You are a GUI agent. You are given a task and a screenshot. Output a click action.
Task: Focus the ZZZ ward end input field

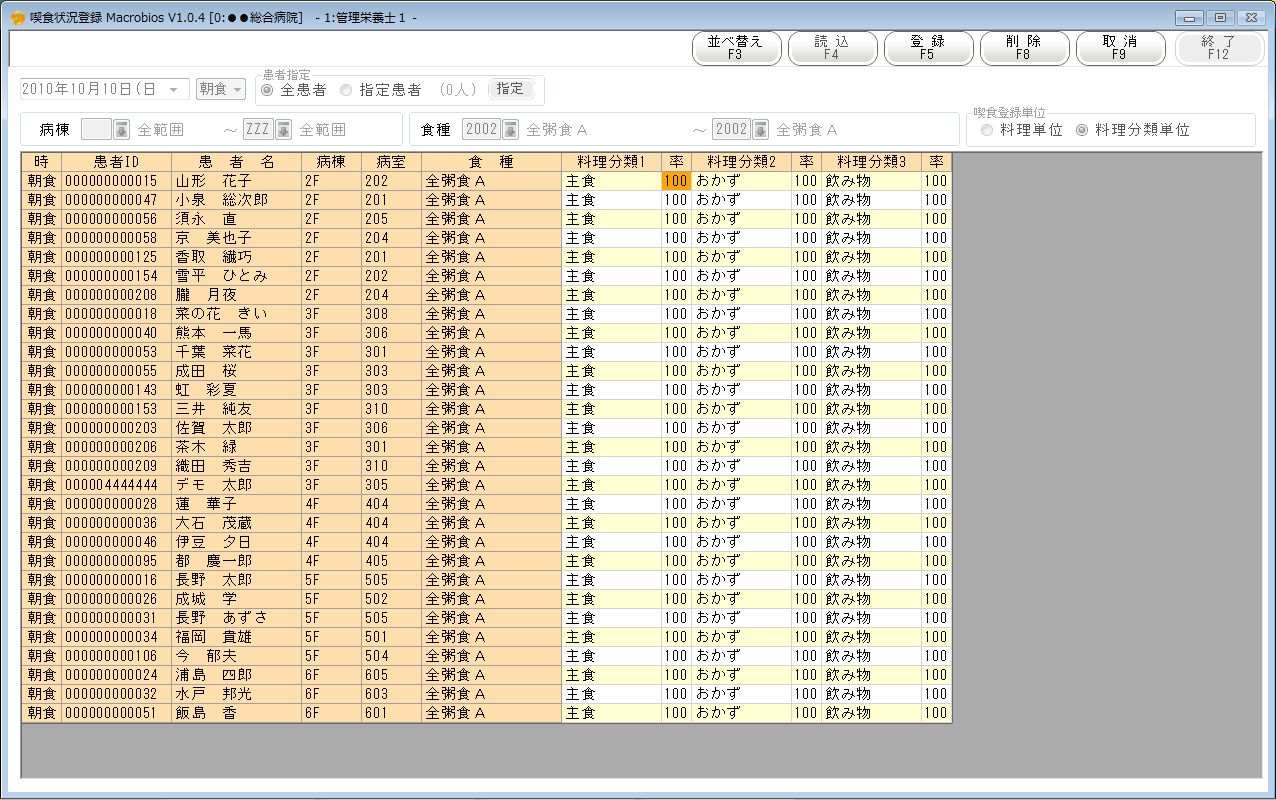[258, 129]
